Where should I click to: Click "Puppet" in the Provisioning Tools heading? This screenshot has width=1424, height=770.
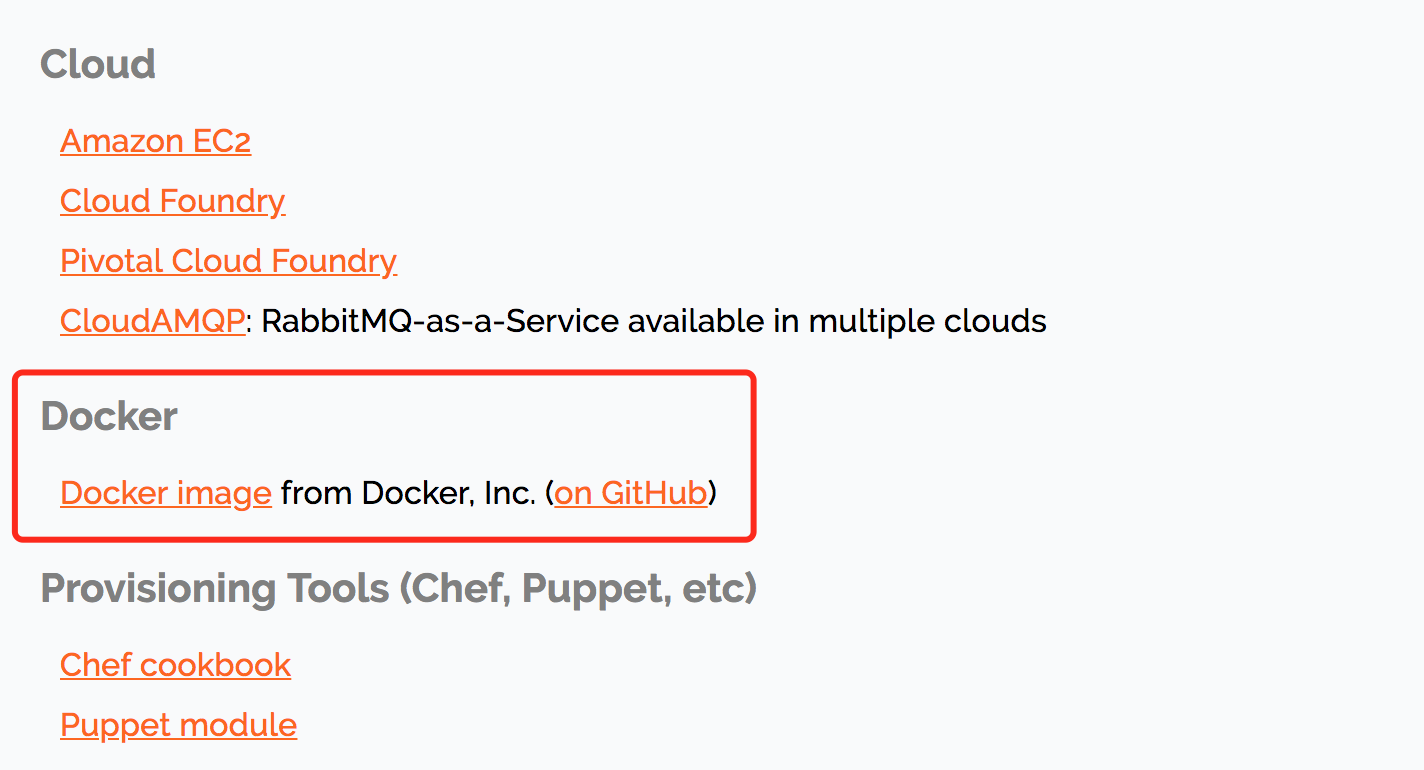[x=594, y=588]
